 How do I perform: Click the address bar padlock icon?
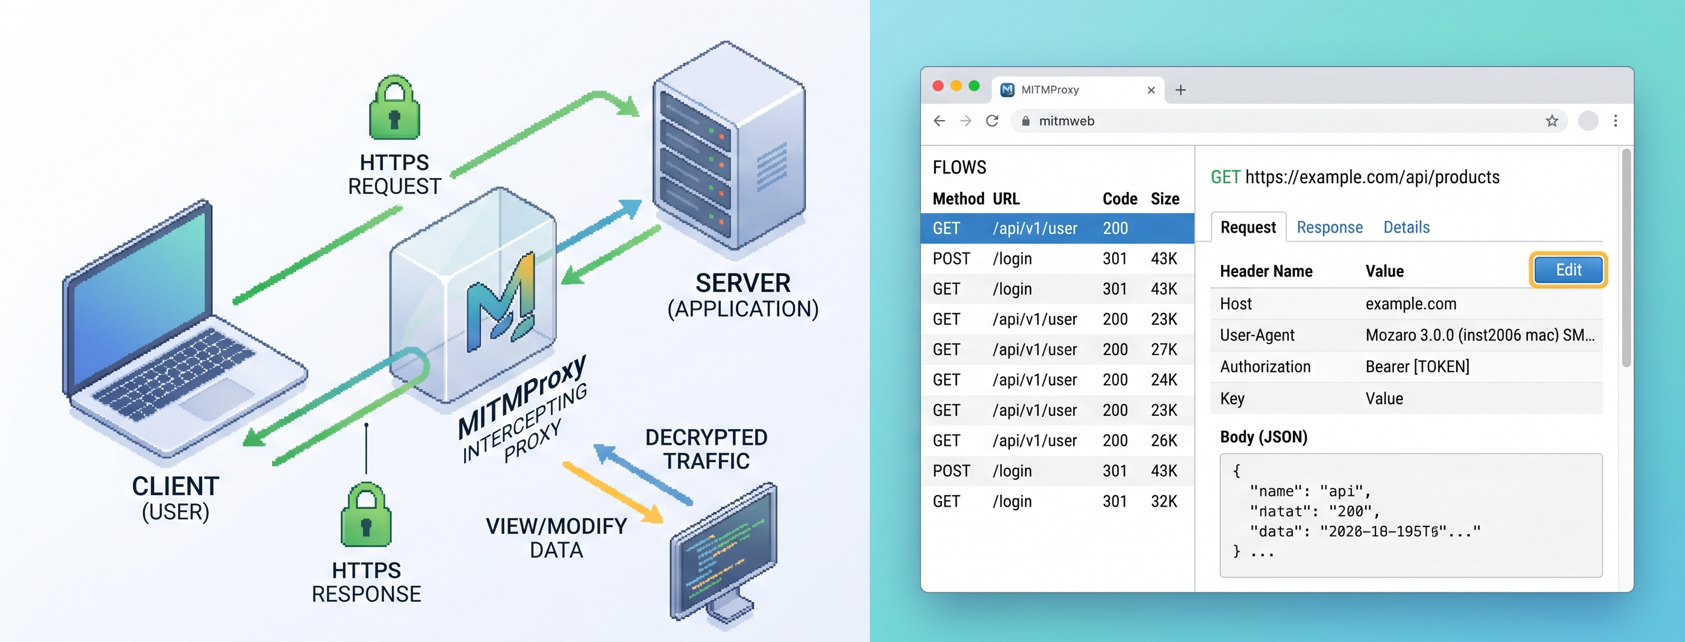[1025, 121]
